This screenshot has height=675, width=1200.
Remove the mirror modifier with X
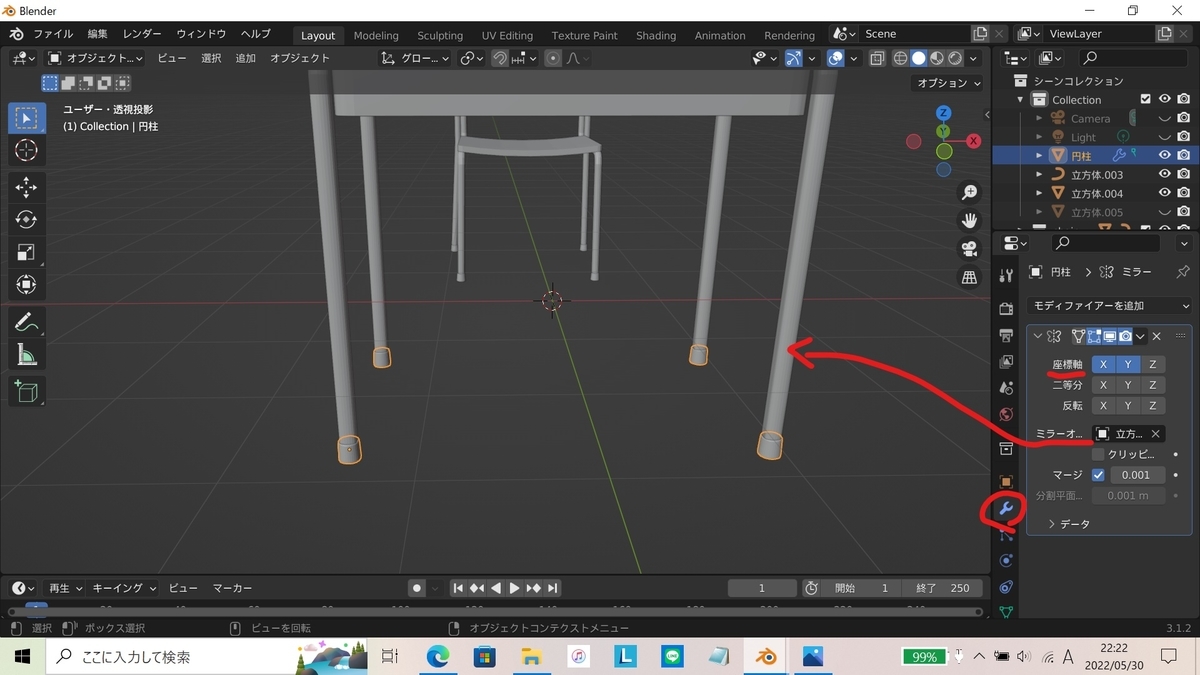(1156, 336)
